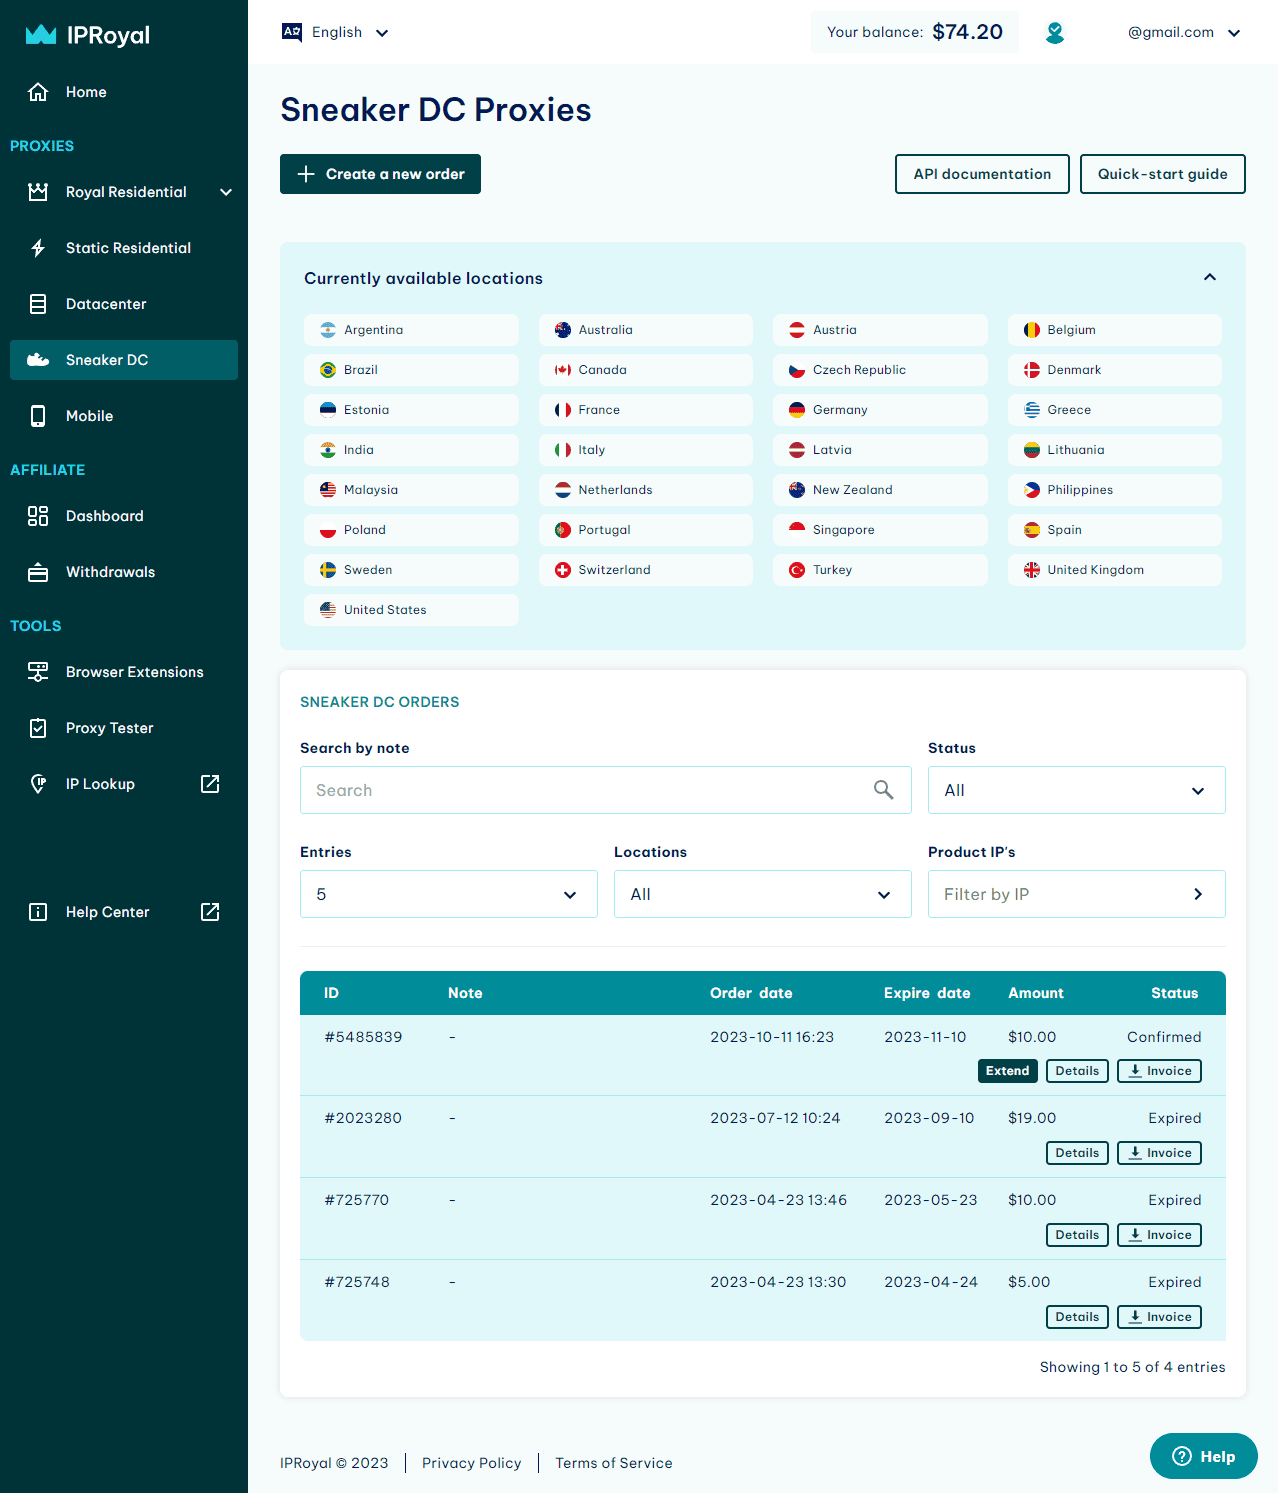The image size is (1278, 1493).
Task: Click the balance display $74.20
Action: pos(915,32)
